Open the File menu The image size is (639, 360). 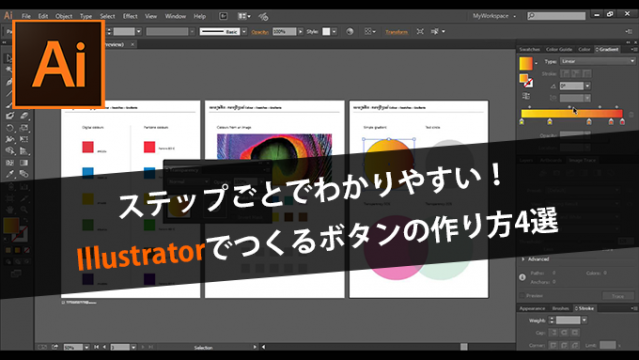pos(26,16)
